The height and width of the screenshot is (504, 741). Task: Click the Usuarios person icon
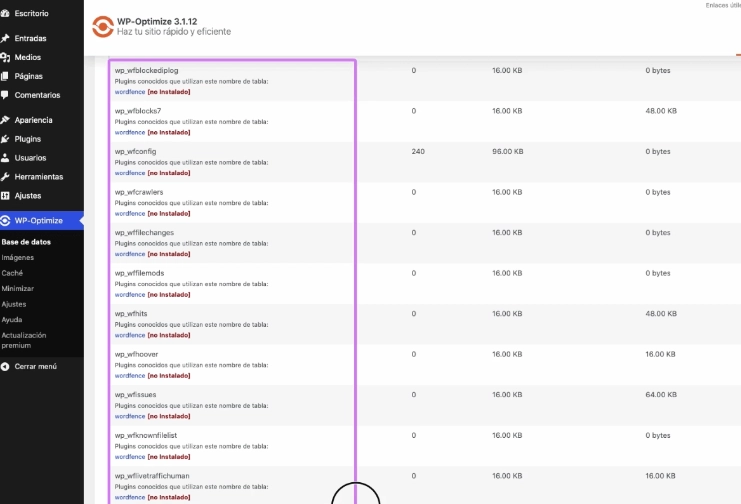click(x=5, y=158)
